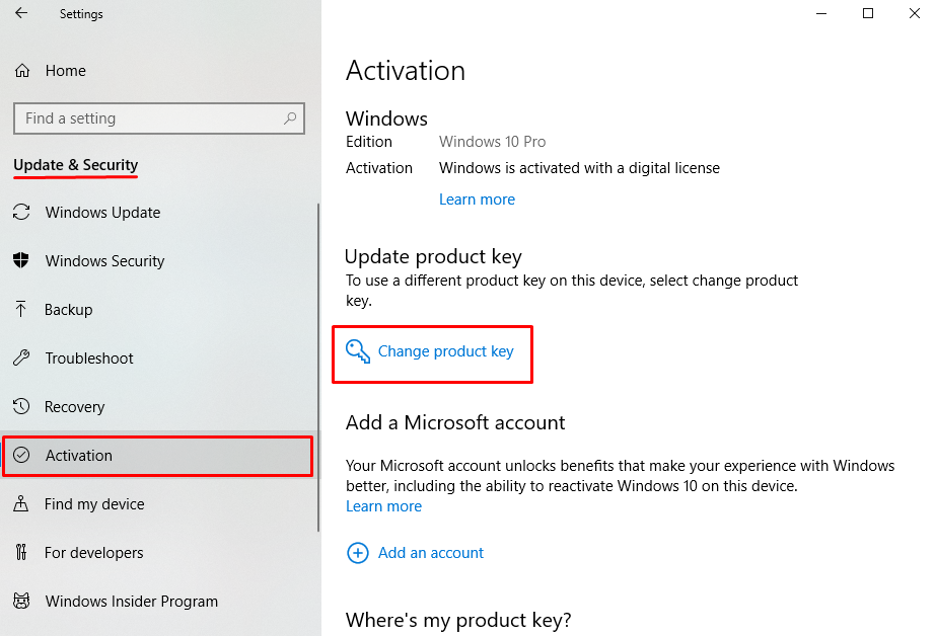936x636 pixels.
Task: Click the plus icon to add account
Action: point(357,553)
